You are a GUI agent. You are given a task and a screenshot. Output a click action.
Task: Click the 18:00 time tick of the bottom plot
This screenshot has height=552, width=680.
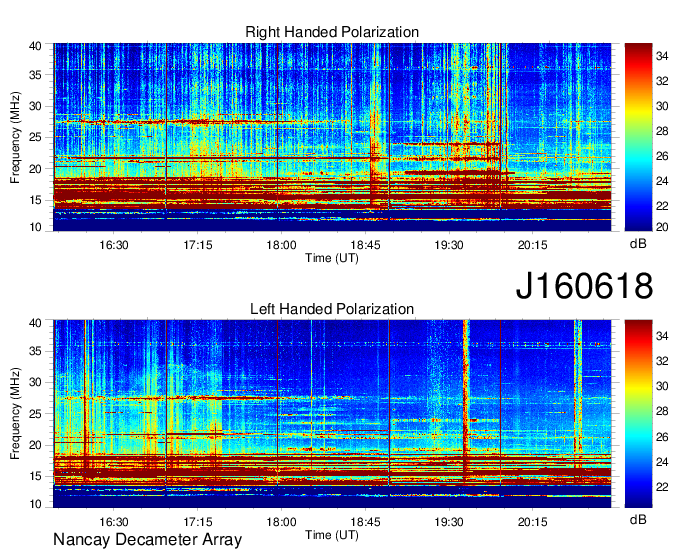(281, 521)
